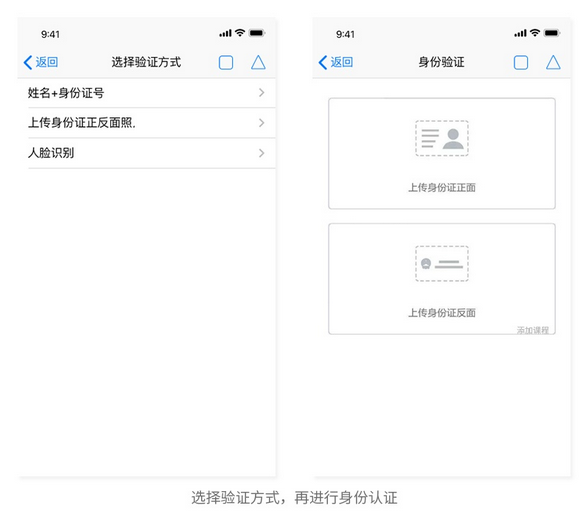Click the ID card back placeholder icon
Screen dimensions: 587x520
coord(442,264)
